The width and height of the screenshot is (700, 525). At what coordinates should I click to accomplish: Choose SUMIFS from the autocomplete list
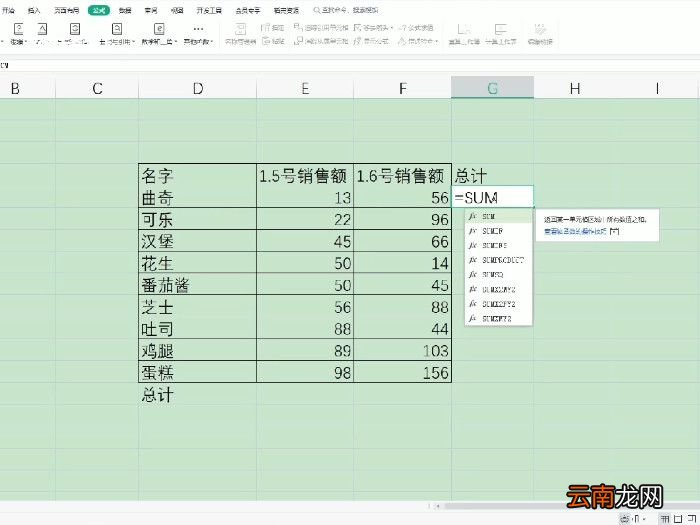[x=498, y=246]
